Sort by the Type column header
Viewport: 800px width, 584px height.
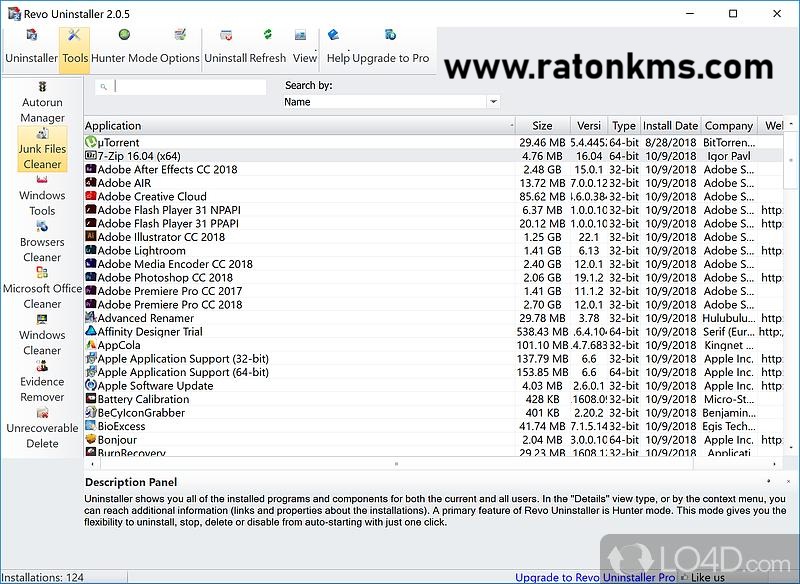[623, 125]
